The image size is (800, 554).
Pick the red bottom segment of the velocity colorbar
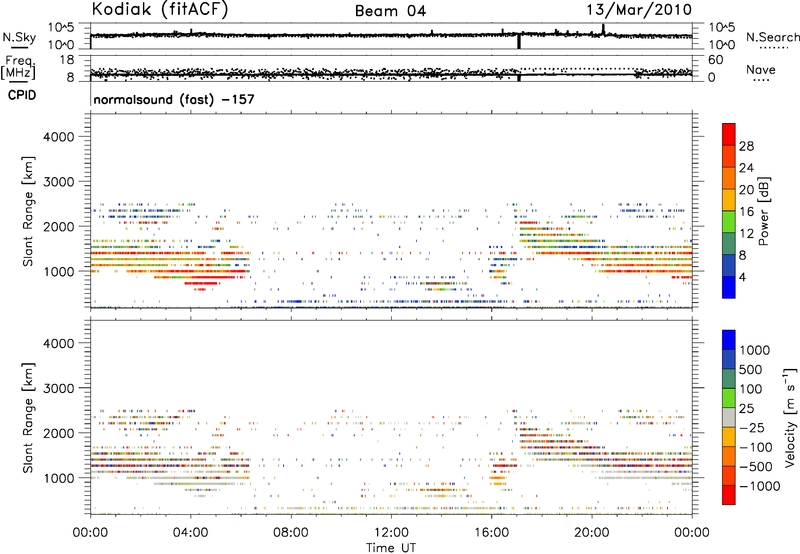(x=729, y=495)
